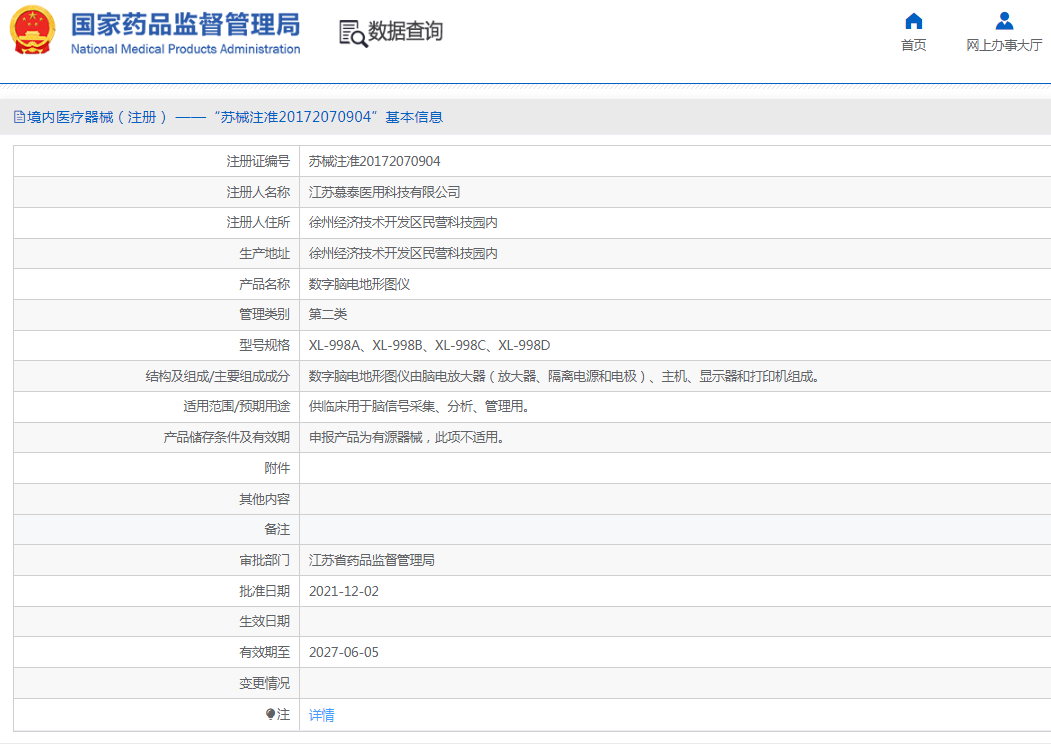Viewport: 1051px width, 744px height.
Task: Click the 批准日期 label
Action: pyautogui.click(x=265, y=591)
